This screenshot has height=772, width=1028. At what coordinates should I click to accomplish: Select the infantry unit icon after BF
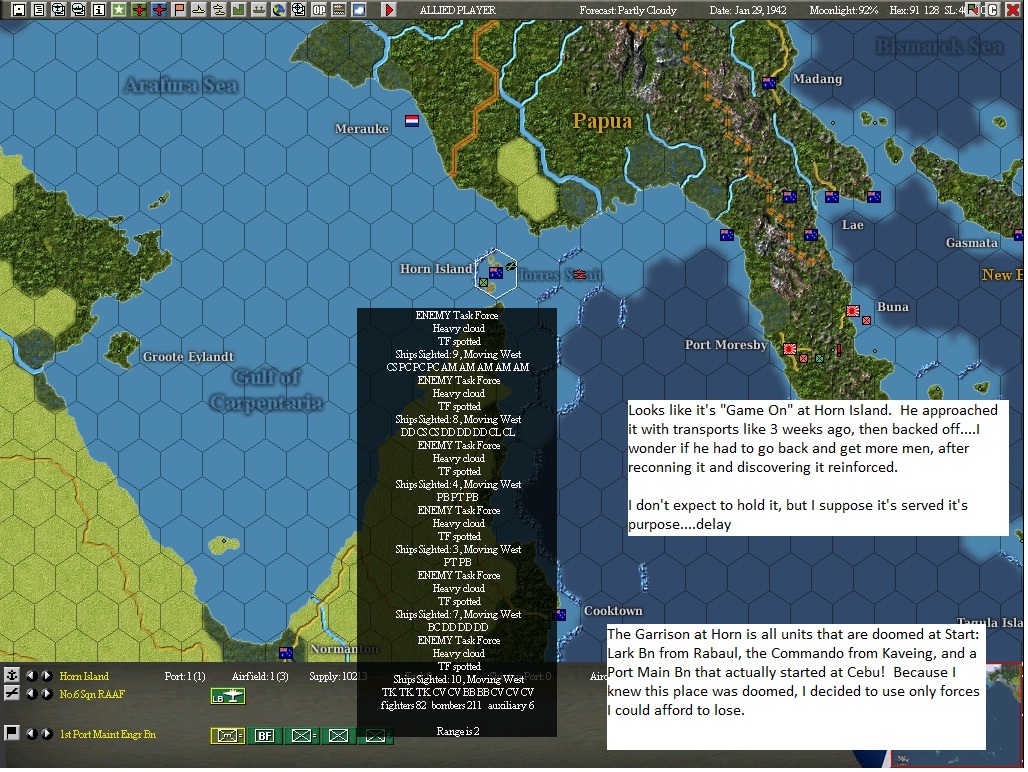pos(301,736)
